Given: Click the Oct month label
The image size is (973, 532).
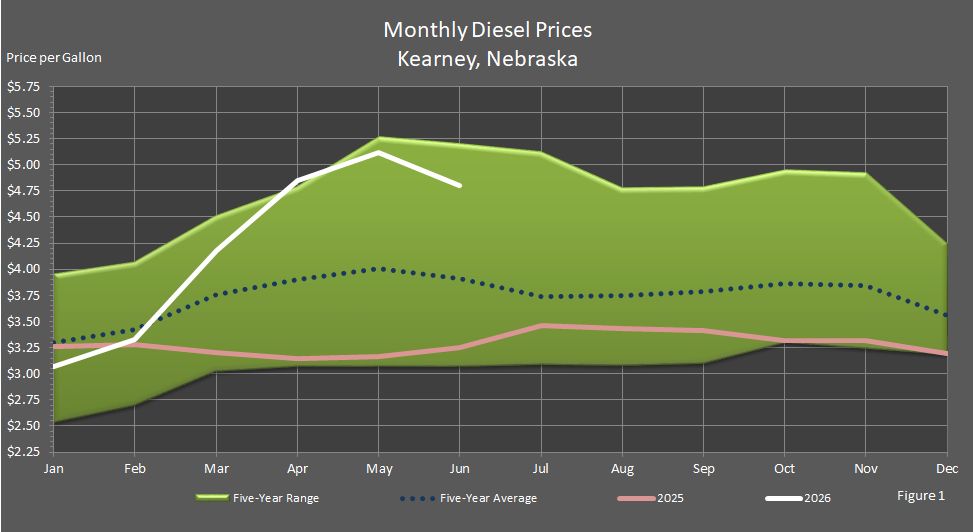Looking at the screenshot, I should click(x=784, y=469).
